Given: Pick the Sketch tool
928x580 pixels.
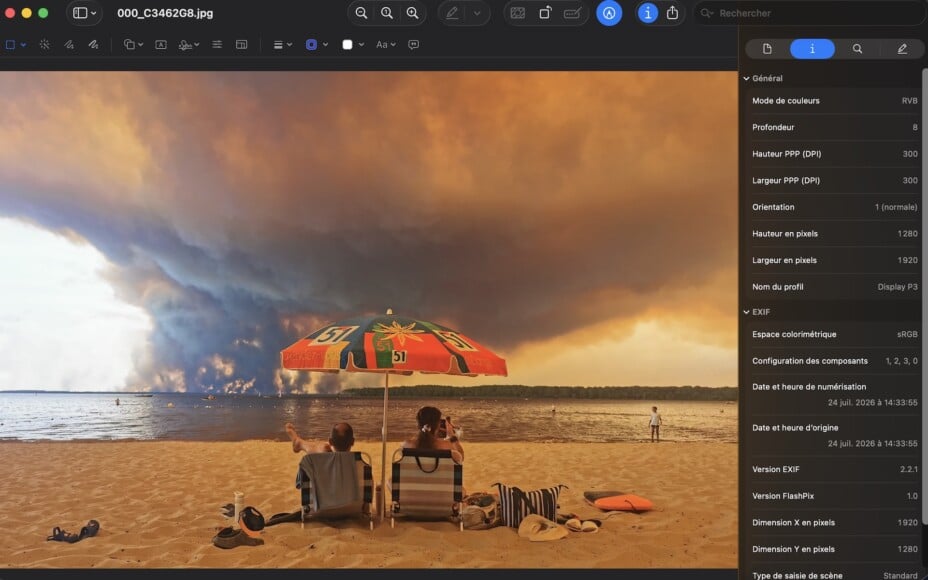Looking at the screenshot, I should 69,44.
